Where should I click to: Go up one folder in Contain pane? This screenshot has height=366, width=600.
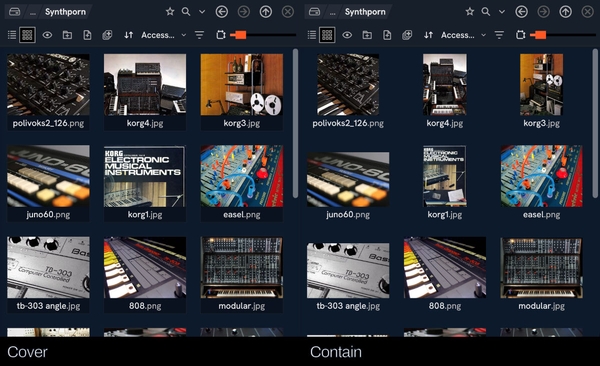click(x=566, y=12)
